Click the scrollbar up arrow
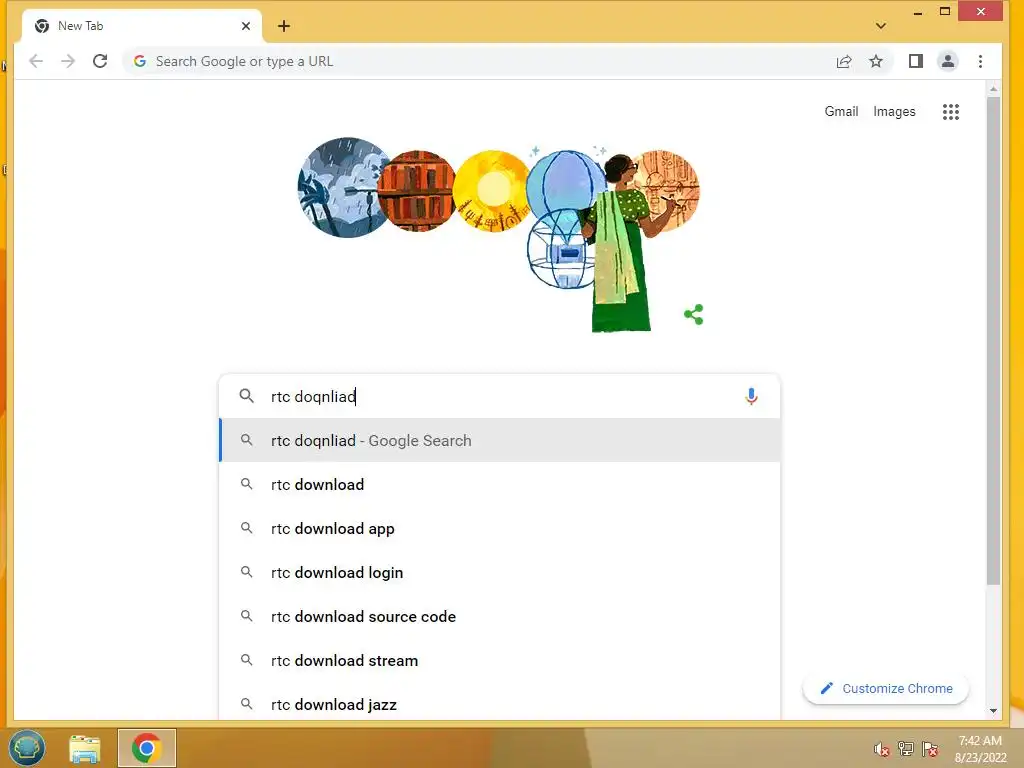Screen dimensions: 1024x768 click(x=993, y=88)
